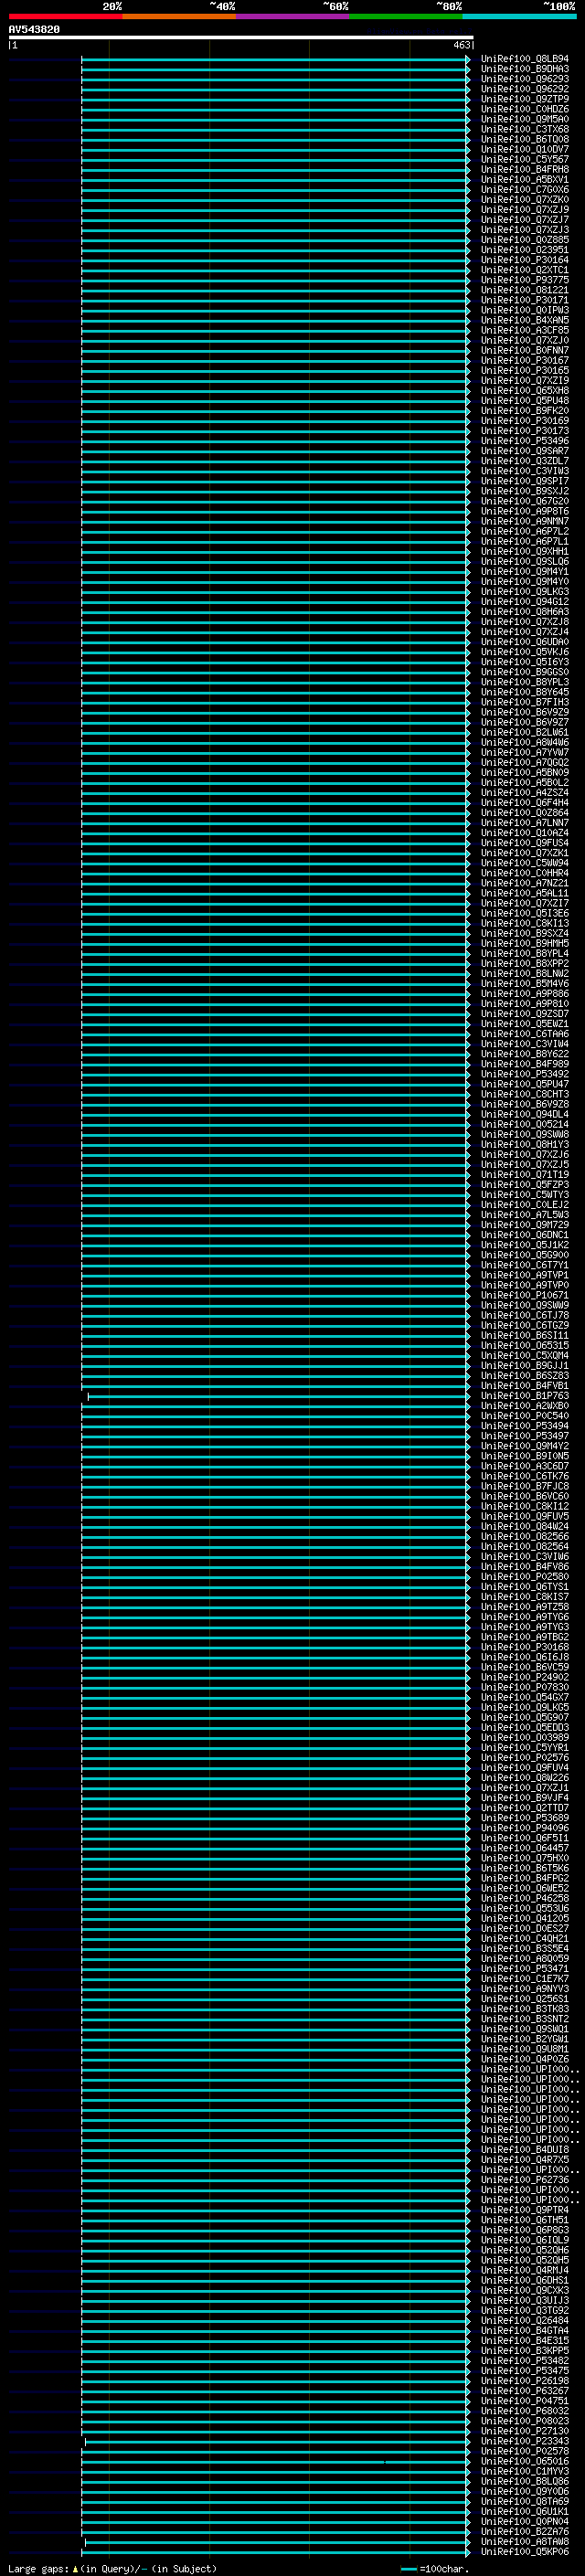Click the query end position 463
The height and width of the screenshot is (2576, 585).
click(x=461, y=45)
